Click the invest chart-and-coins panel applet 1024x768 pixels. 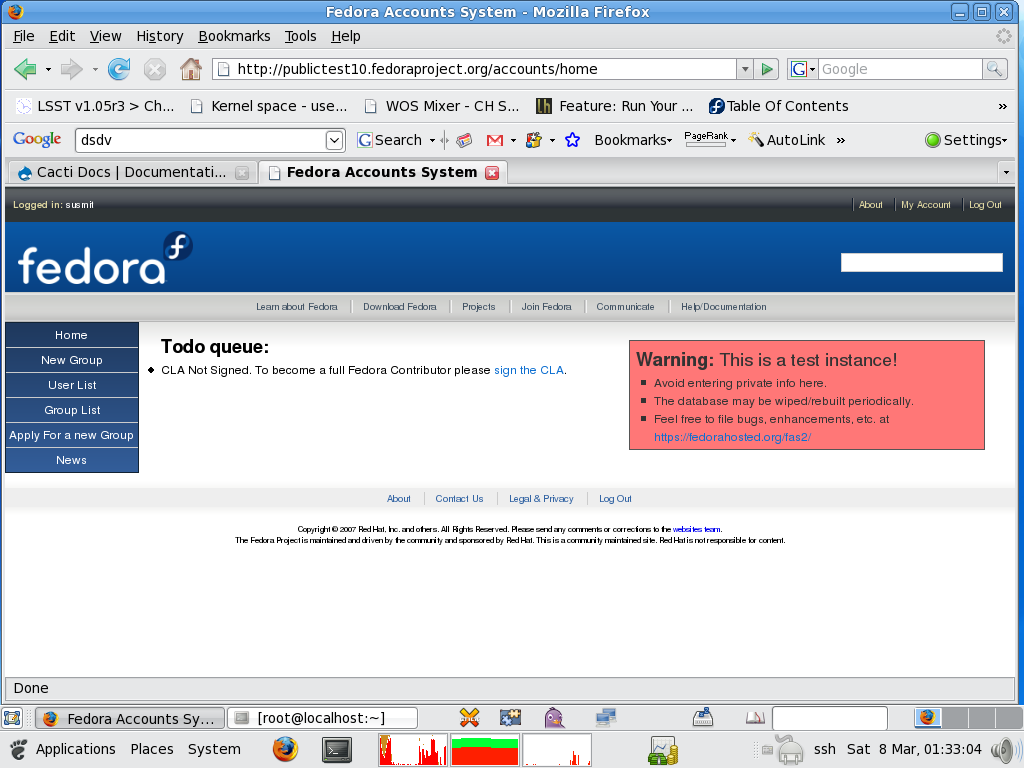[x=663, y=750]
